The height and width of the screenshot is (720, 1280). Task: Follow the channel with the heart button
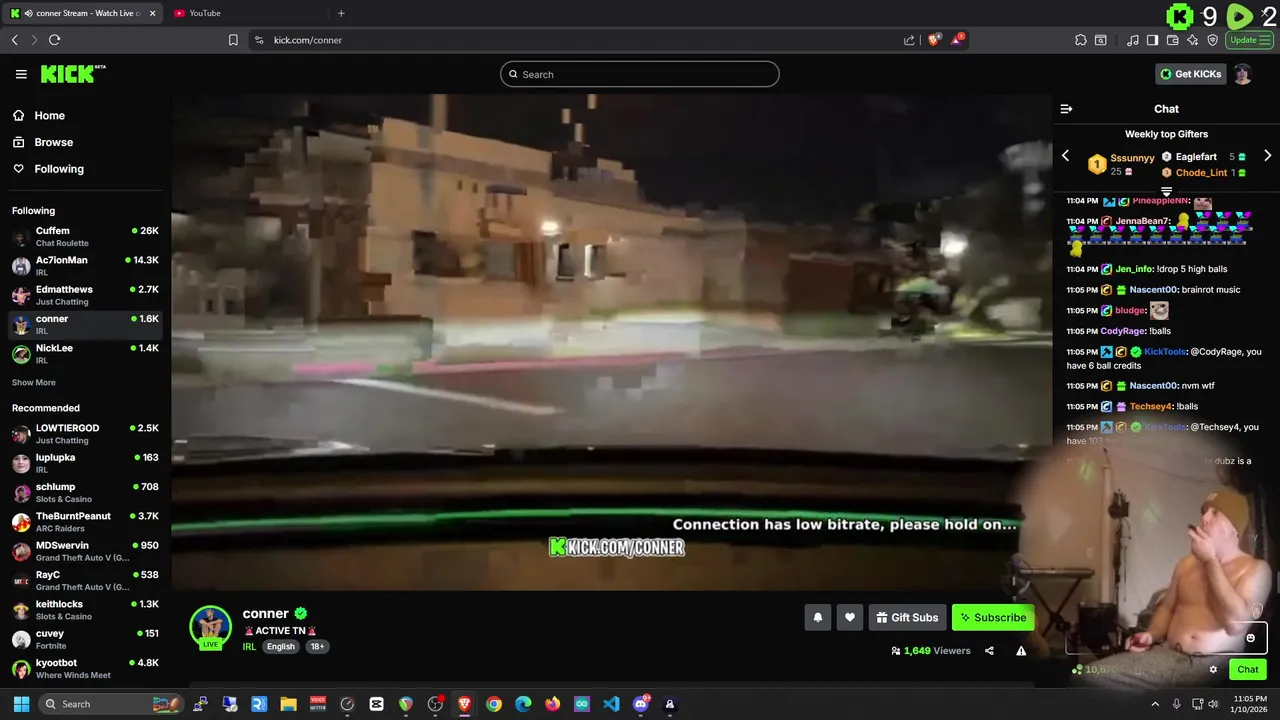(850, 617)
